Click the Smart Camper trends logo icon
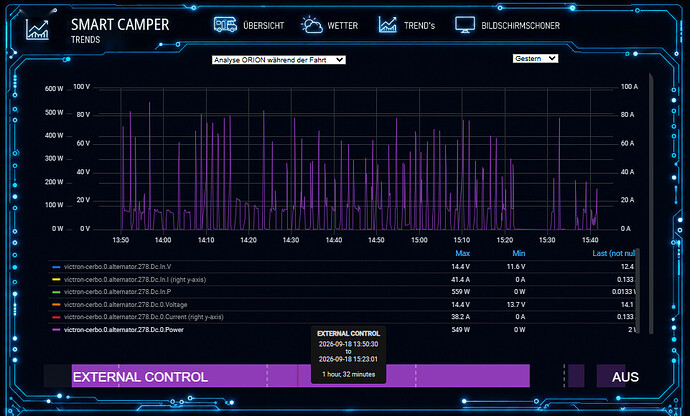This screenshot has width=690, height=416. pos(37,29)
